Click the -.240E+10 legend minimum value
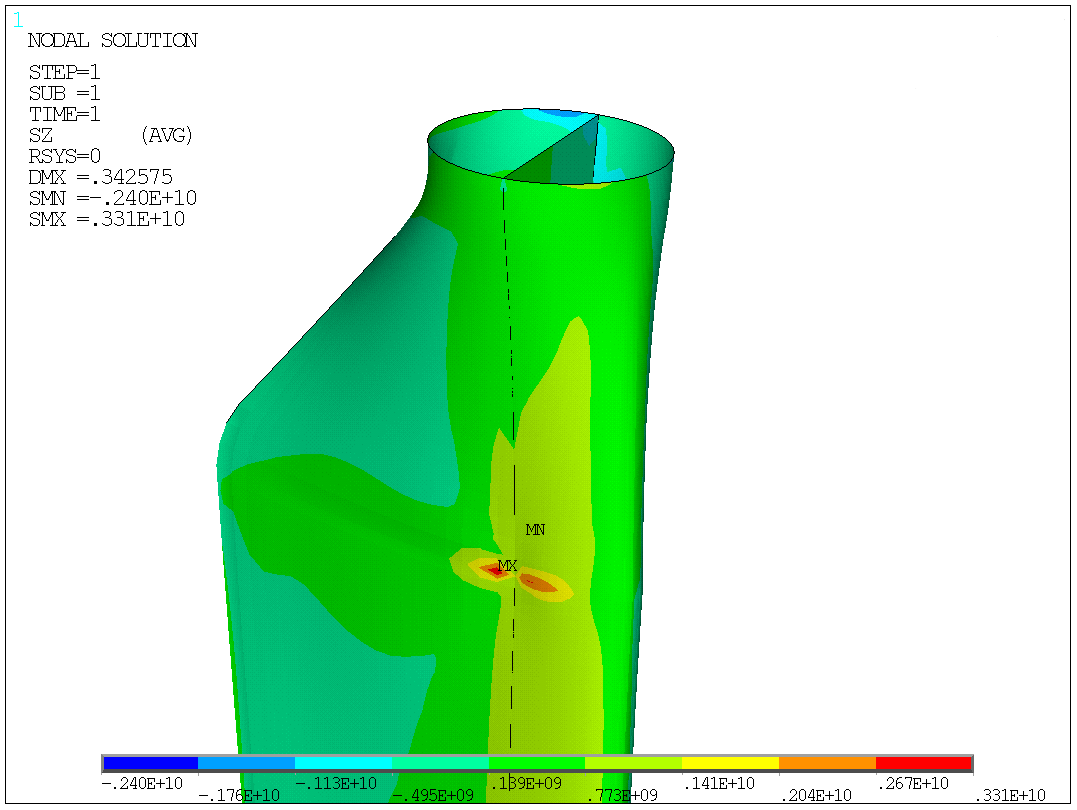 pos(139,783)
